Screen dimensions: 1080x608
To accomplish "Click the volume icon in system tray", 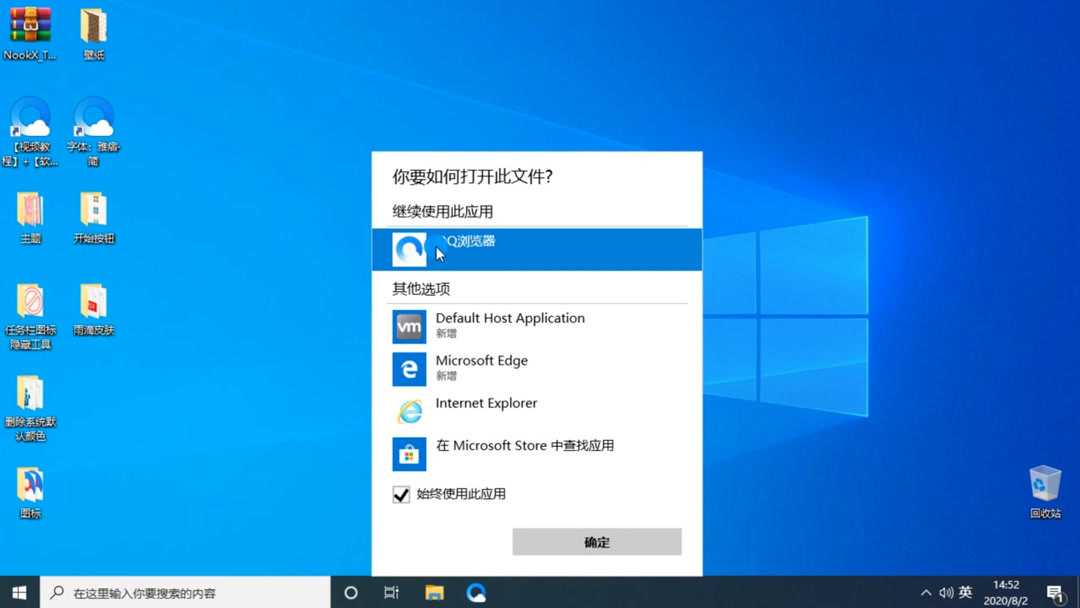I will 945,592.
